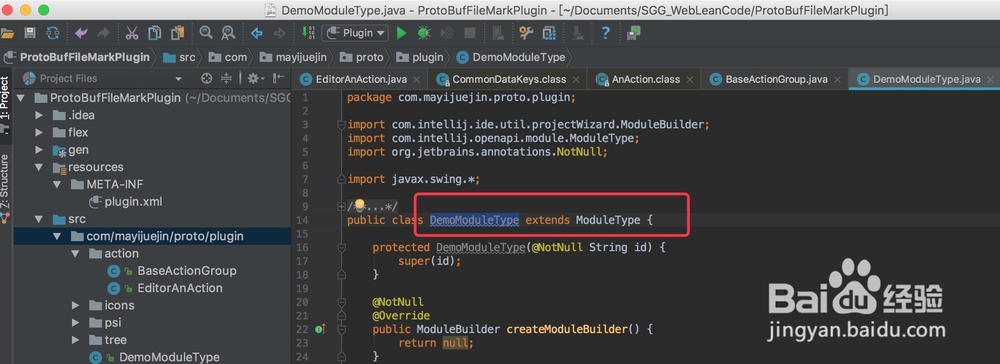This screenshot has height=364, width=1000.
Task: Open the project panel gear settings
Action: coord(255,78)
